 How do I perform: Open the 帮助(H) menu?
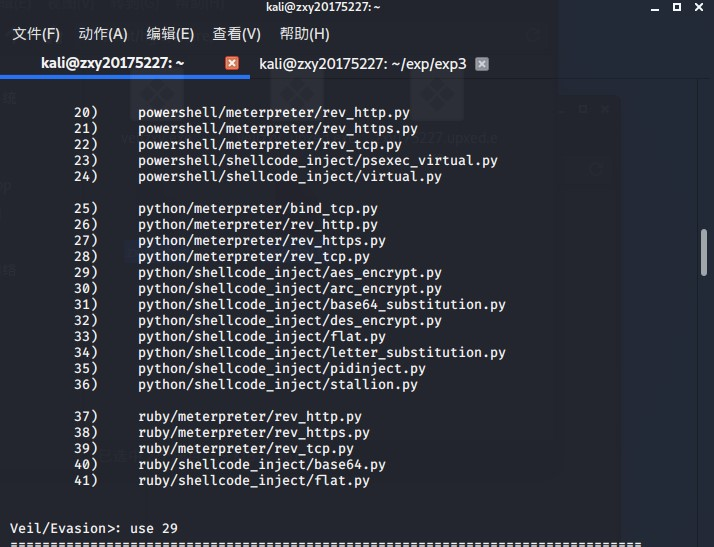coord(304,34)
